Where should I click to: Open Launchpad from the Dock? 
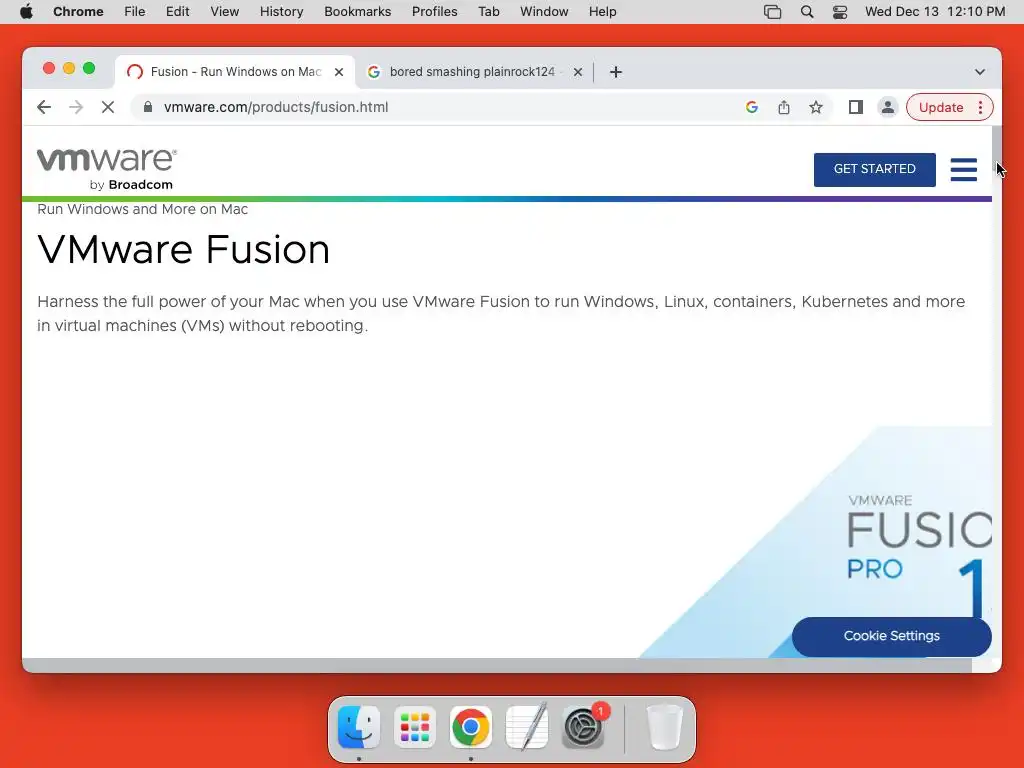coord(415,727)
